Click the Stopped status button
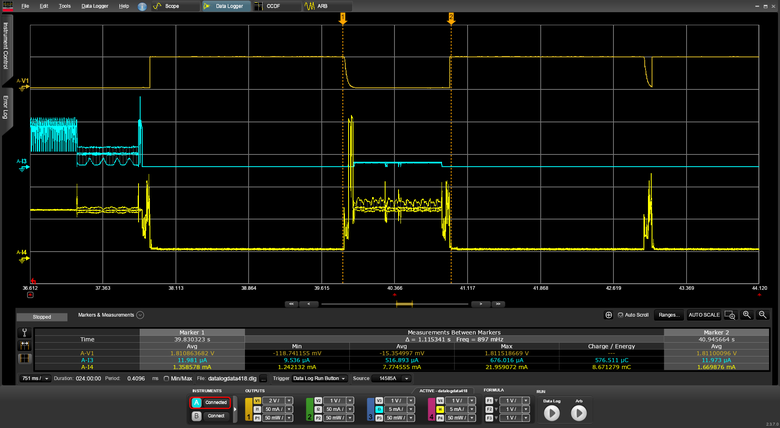 click(x=42, y=317)
